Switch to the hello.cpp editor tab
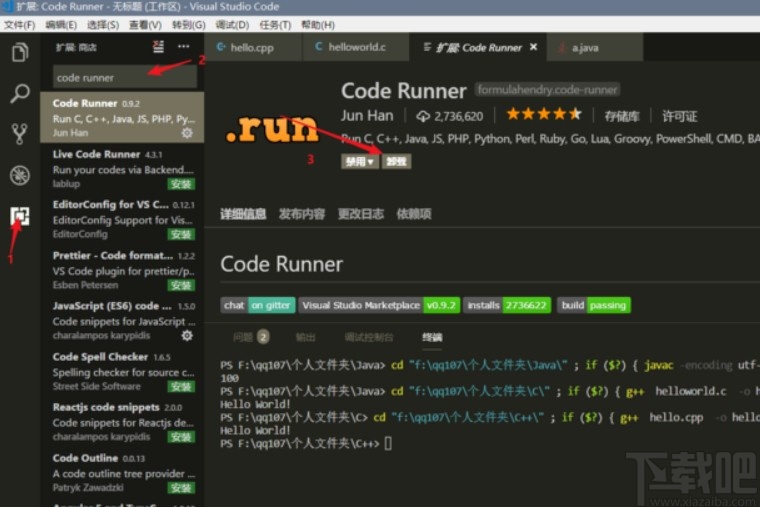The width and height of the screenshot is (760, 507). point(251,47)
